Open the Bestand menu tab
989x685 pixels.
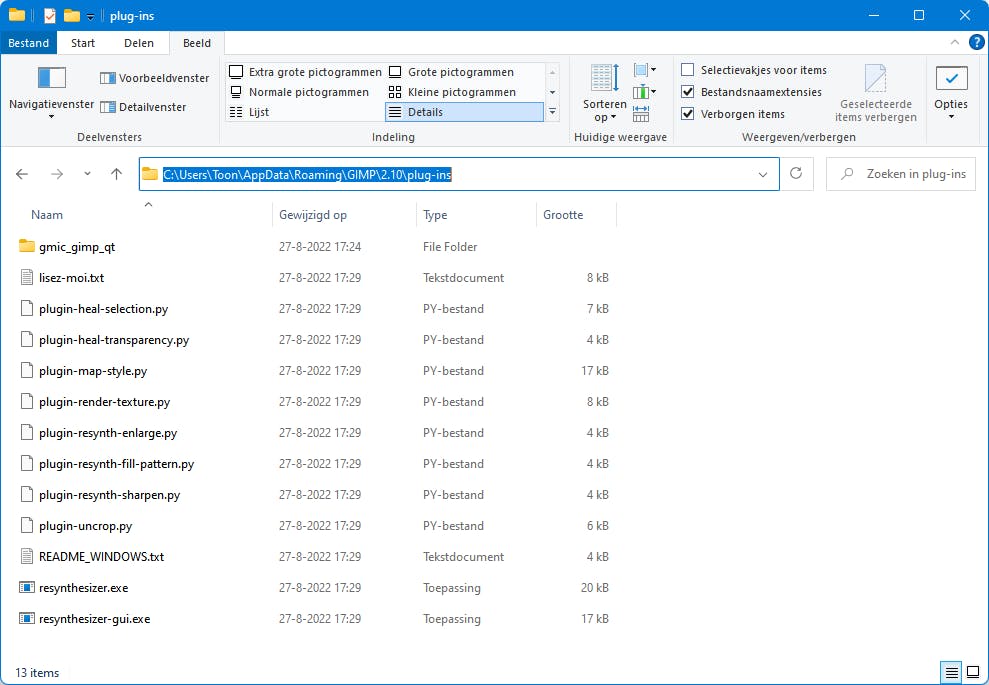point(28,43)
